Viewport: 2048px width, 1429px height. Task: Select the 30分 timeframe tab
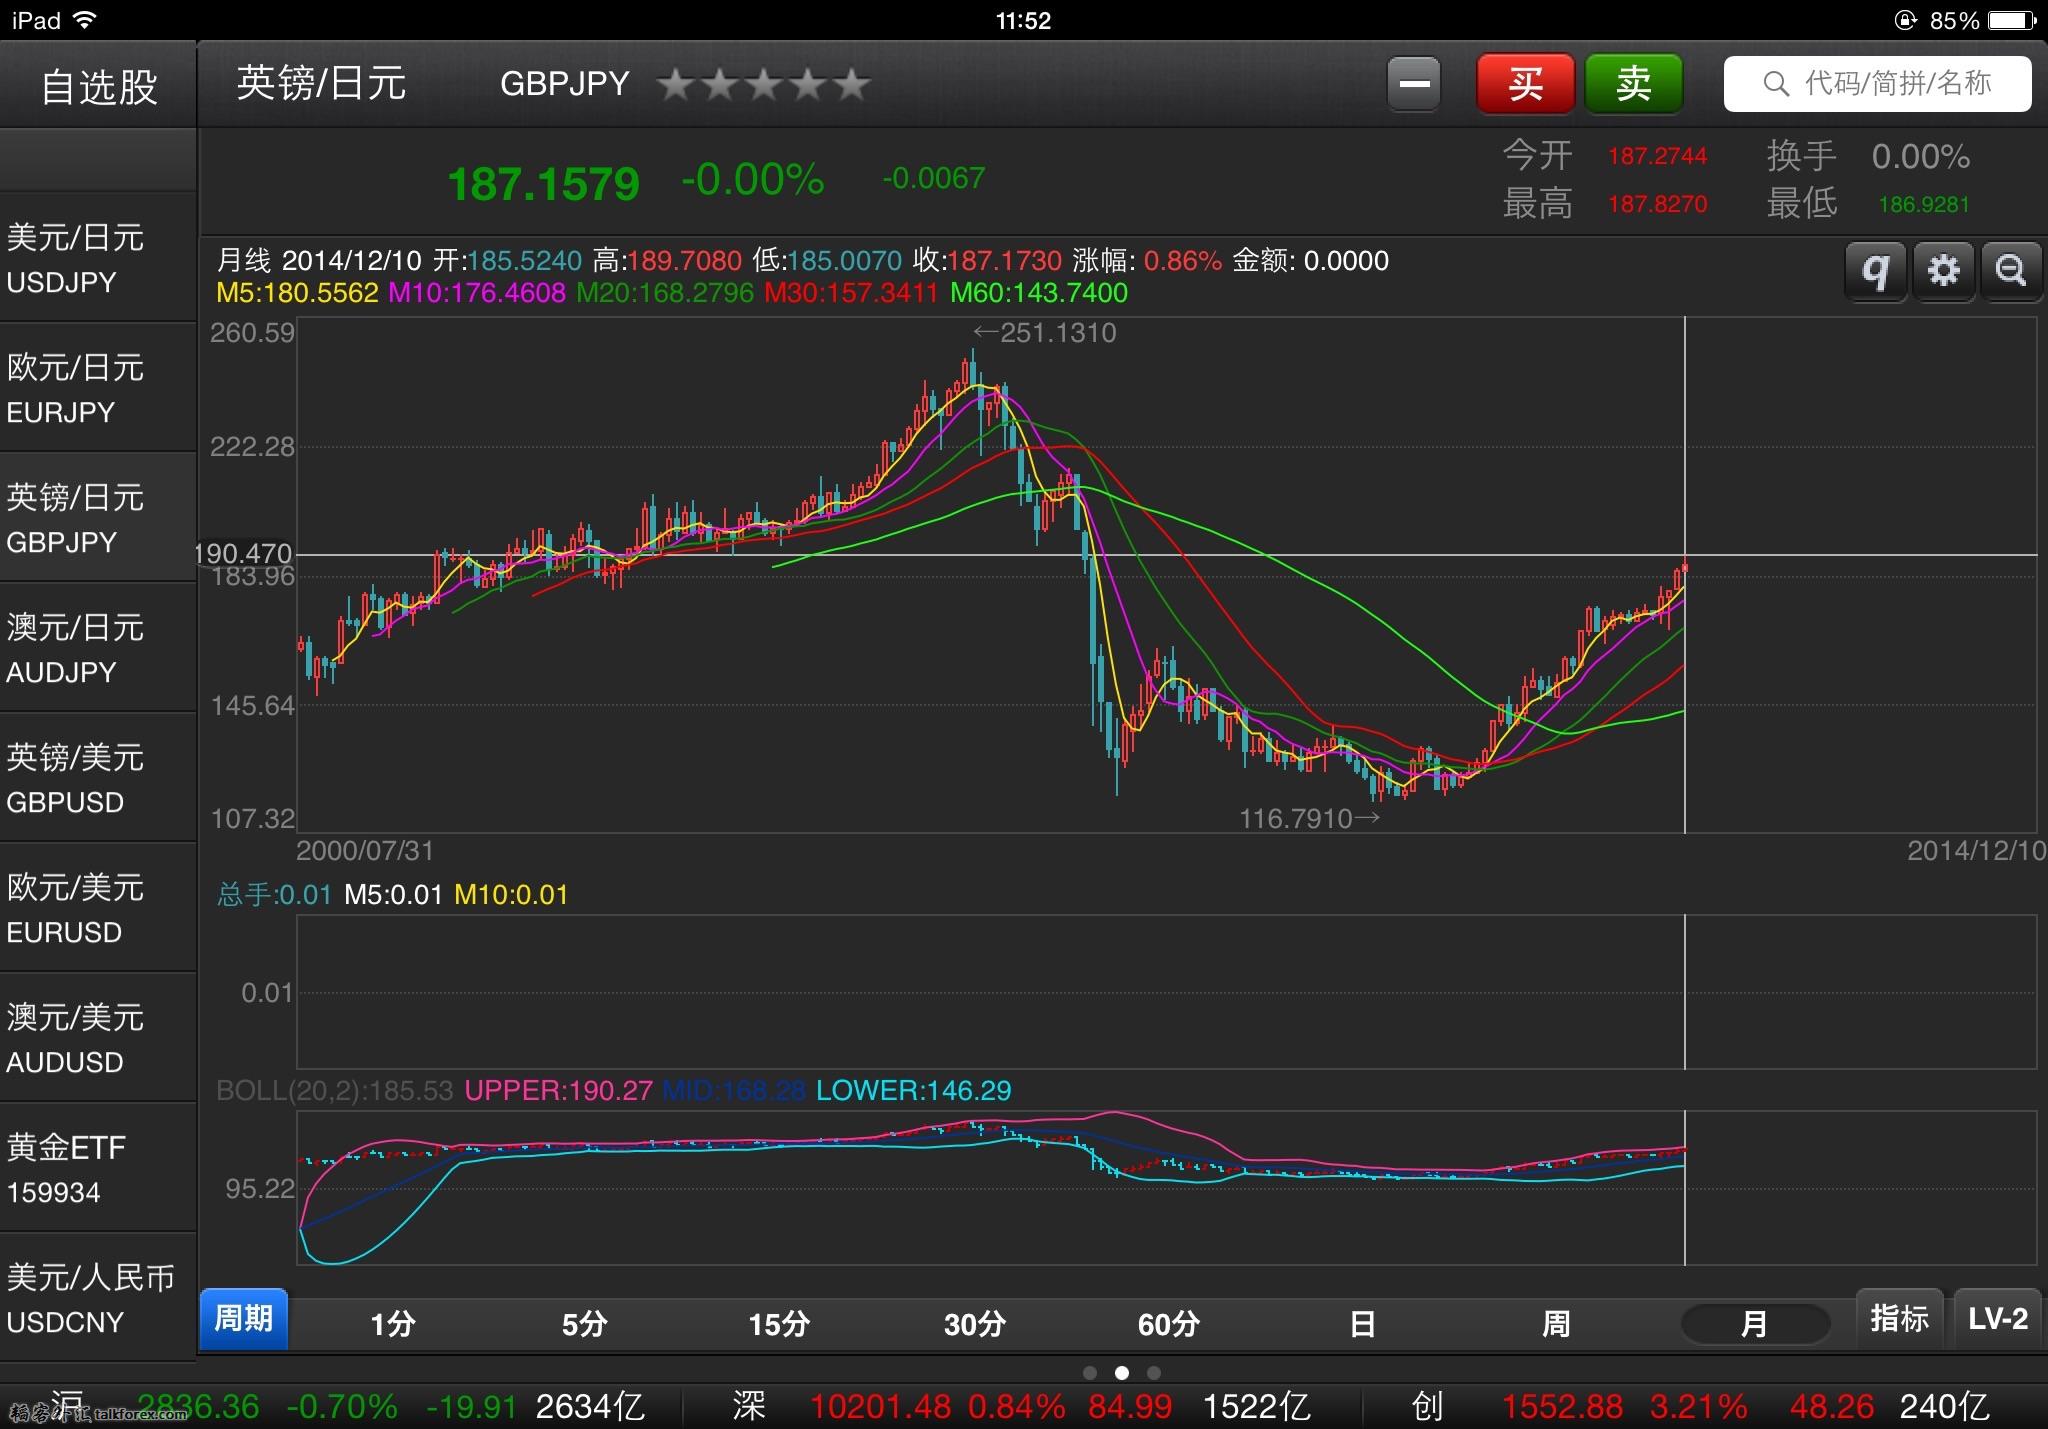(974, 1324)
